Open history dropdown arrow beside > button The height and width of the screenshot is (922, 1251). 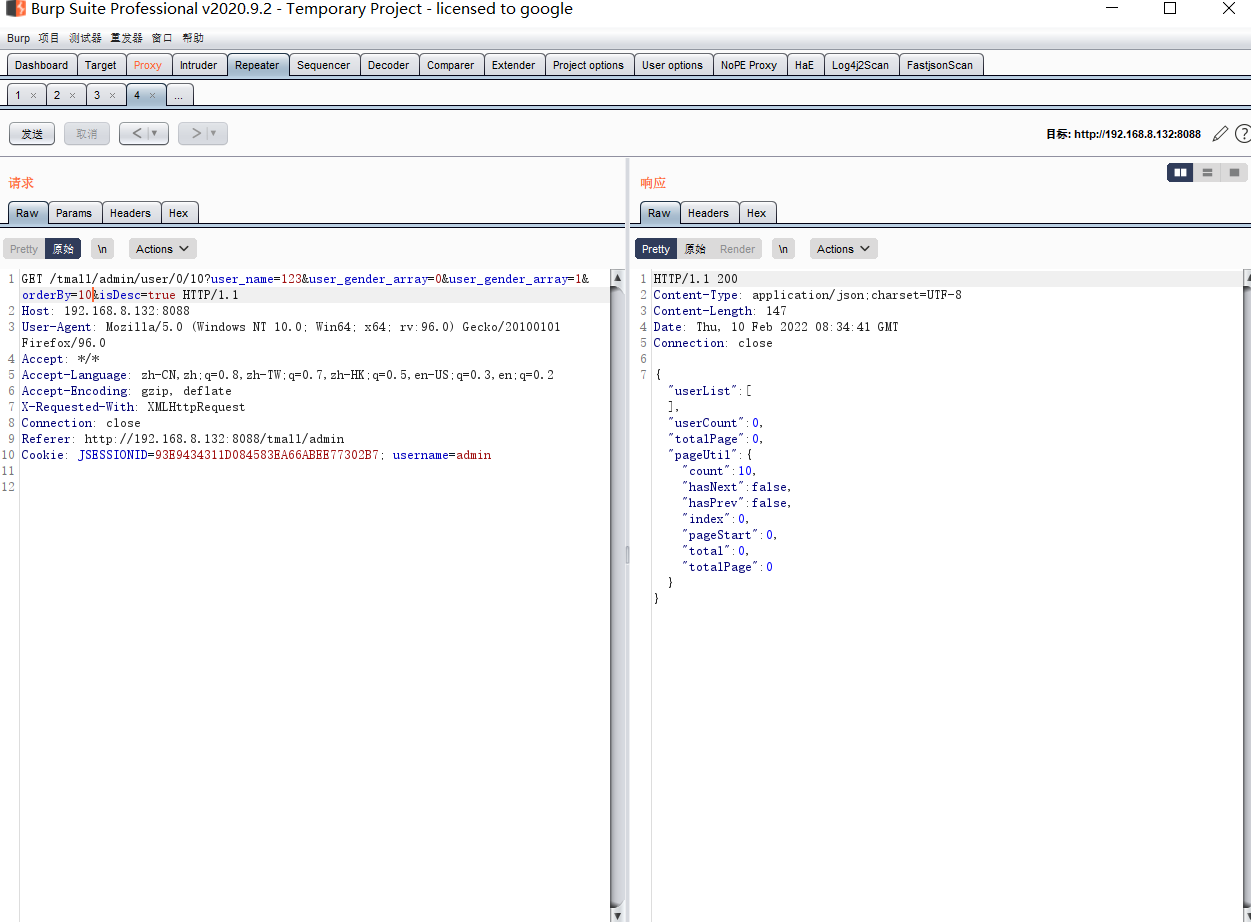[x=215, y=134]
